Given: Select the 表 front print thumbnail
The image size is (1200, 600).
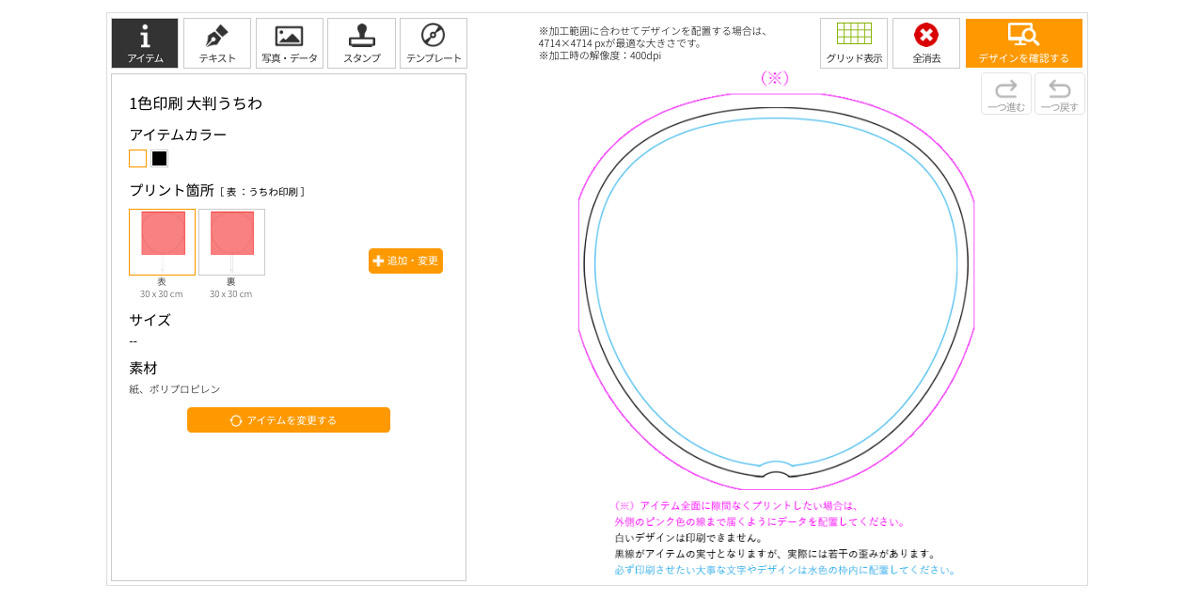Looking at the screenshot, I should click(162, 242).
